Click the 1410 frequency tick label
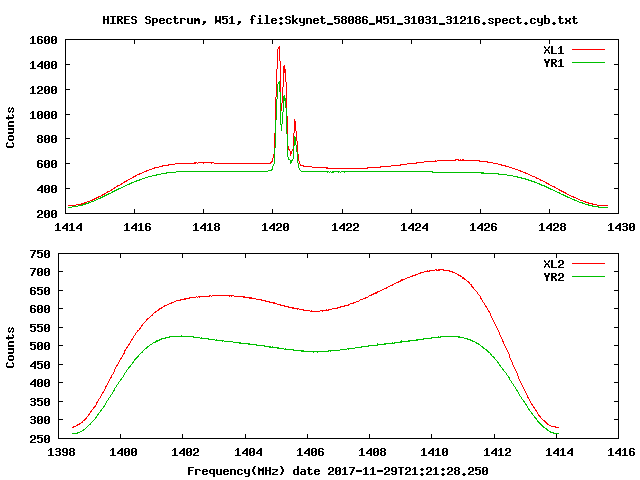The image size is (640, 480). (434, 452)
